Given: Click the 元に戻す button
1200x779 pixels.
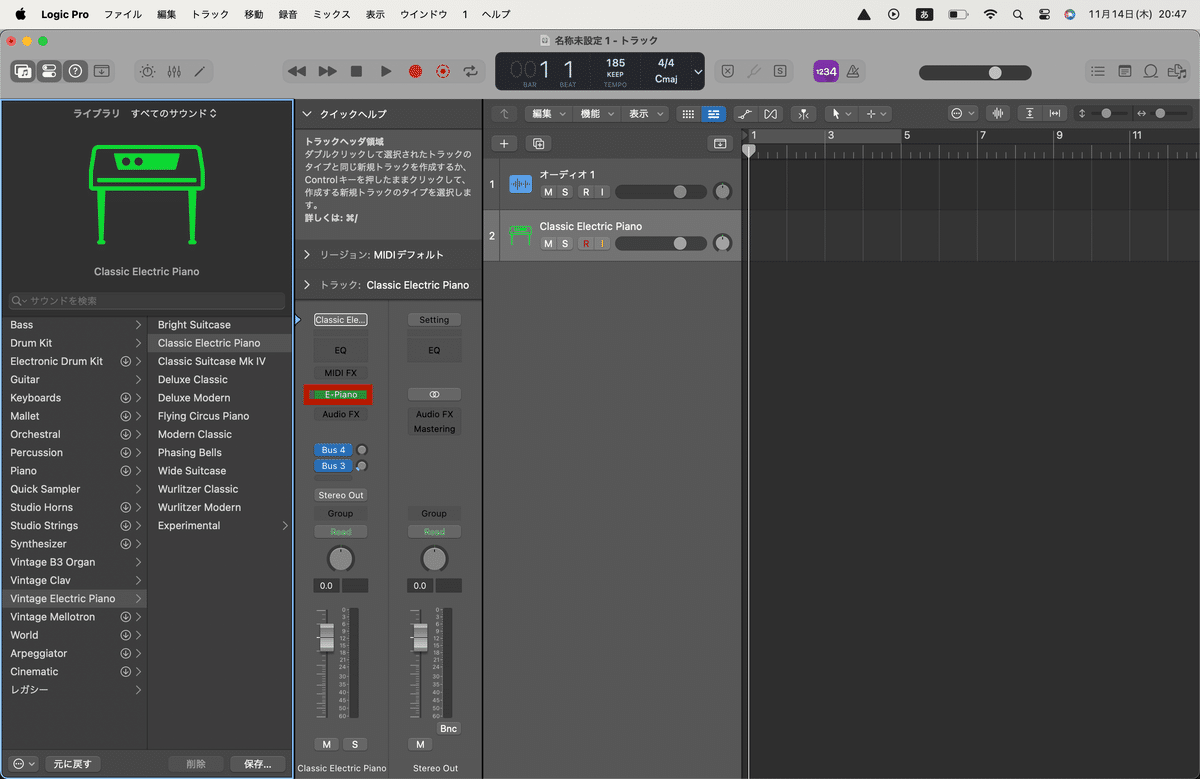Looking at the screenshot, I should 72,764.
